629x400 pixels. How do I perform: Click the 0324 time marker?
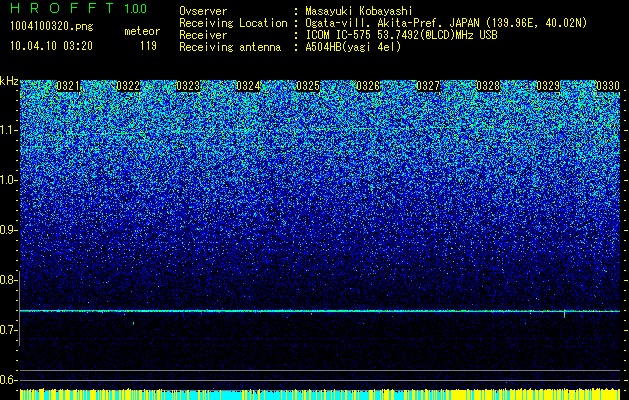tap(248, 86)
